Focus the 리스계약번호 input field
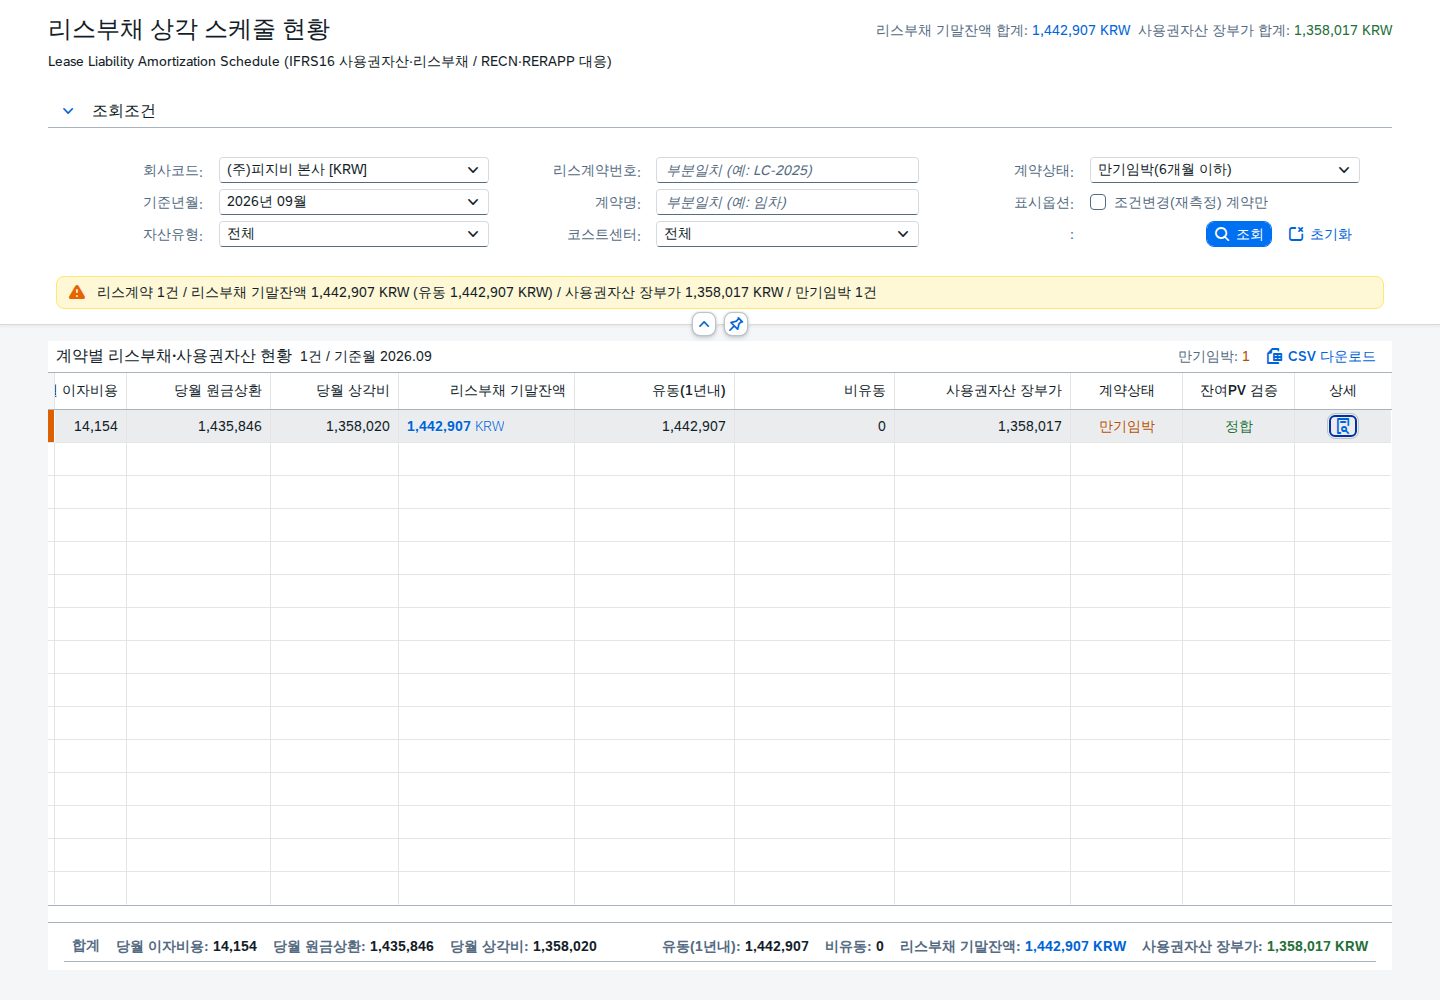The height and width of the screenshot is (1000, 1440). point(787,170)
